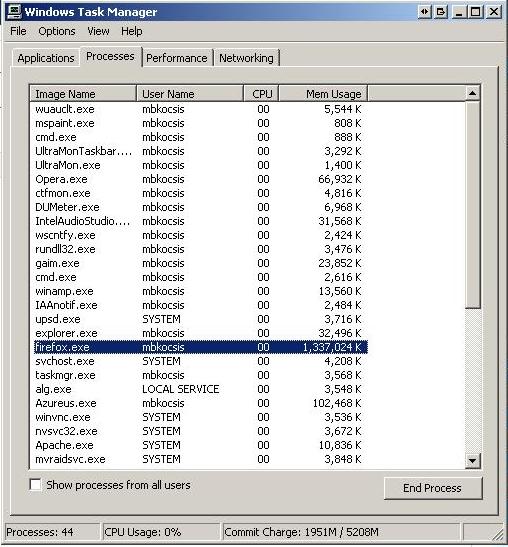508x547 pixels.
Task: Click the scrollbar up arrow
Action: 473,93
